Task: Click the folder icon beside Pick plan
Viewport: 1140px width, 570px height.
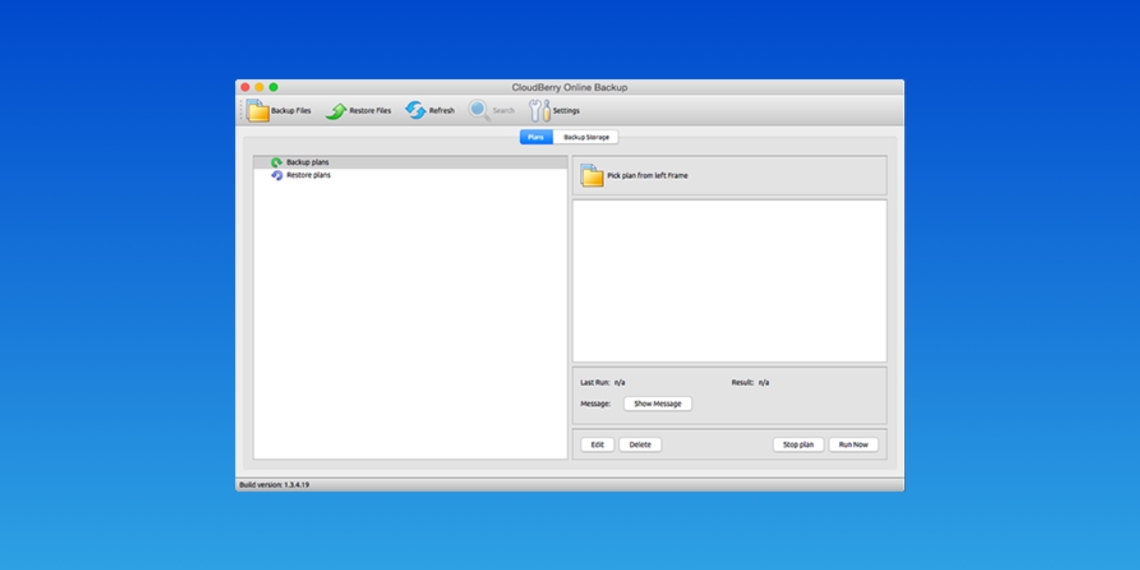Action: (x=592, y=175)
